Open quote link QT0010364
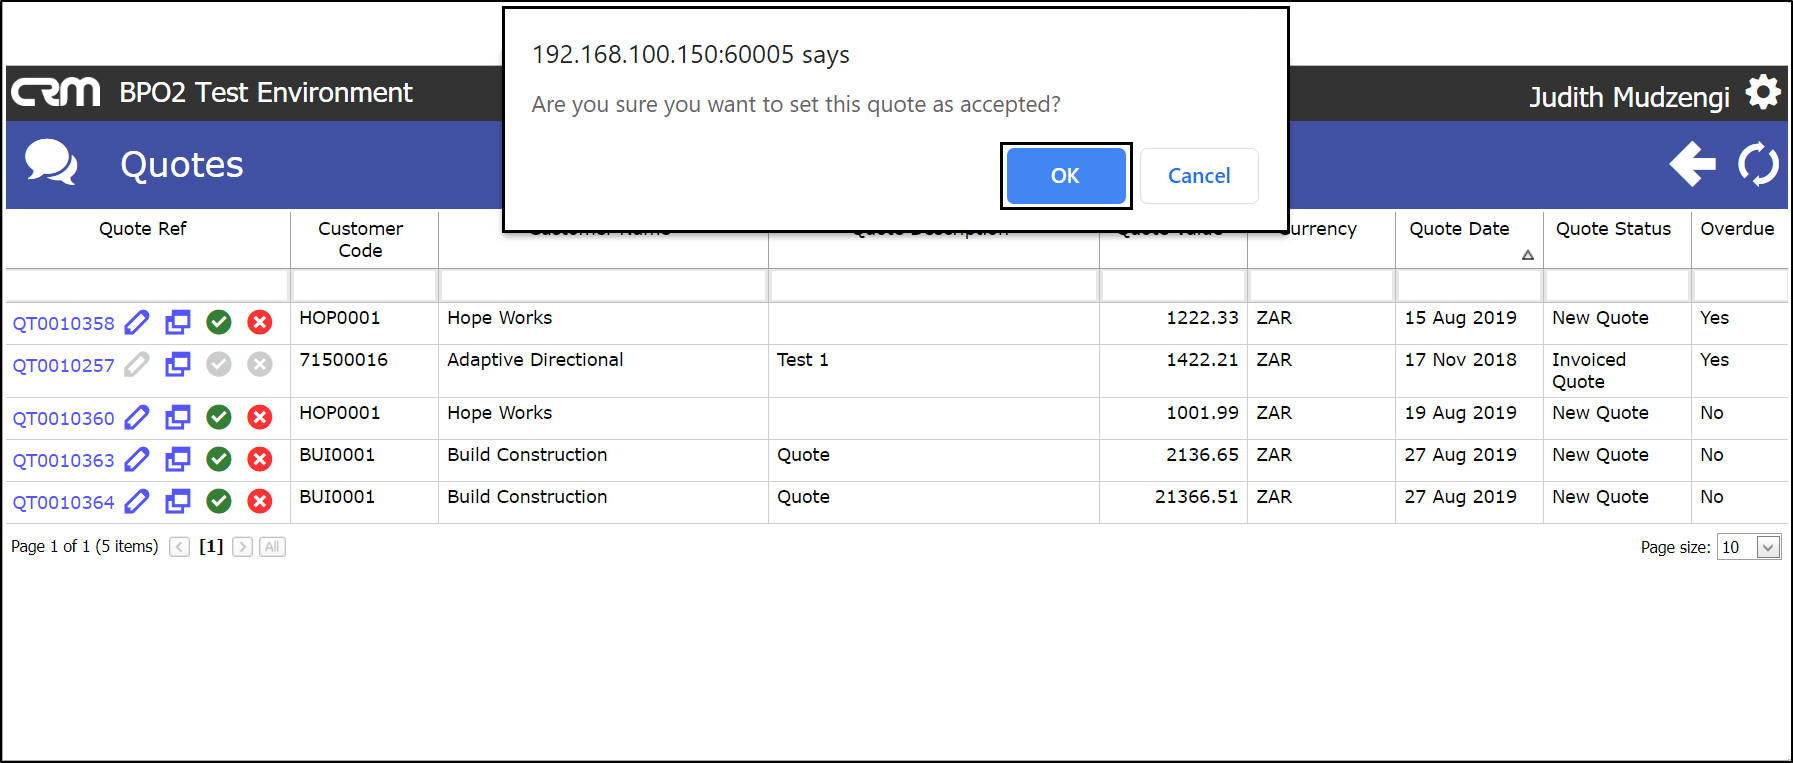 click(x=63, y=503)
